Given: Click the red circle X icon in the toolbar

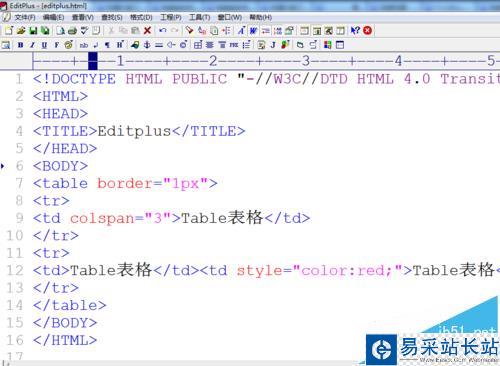Looking at the screenshot, I should coord(368,31).
